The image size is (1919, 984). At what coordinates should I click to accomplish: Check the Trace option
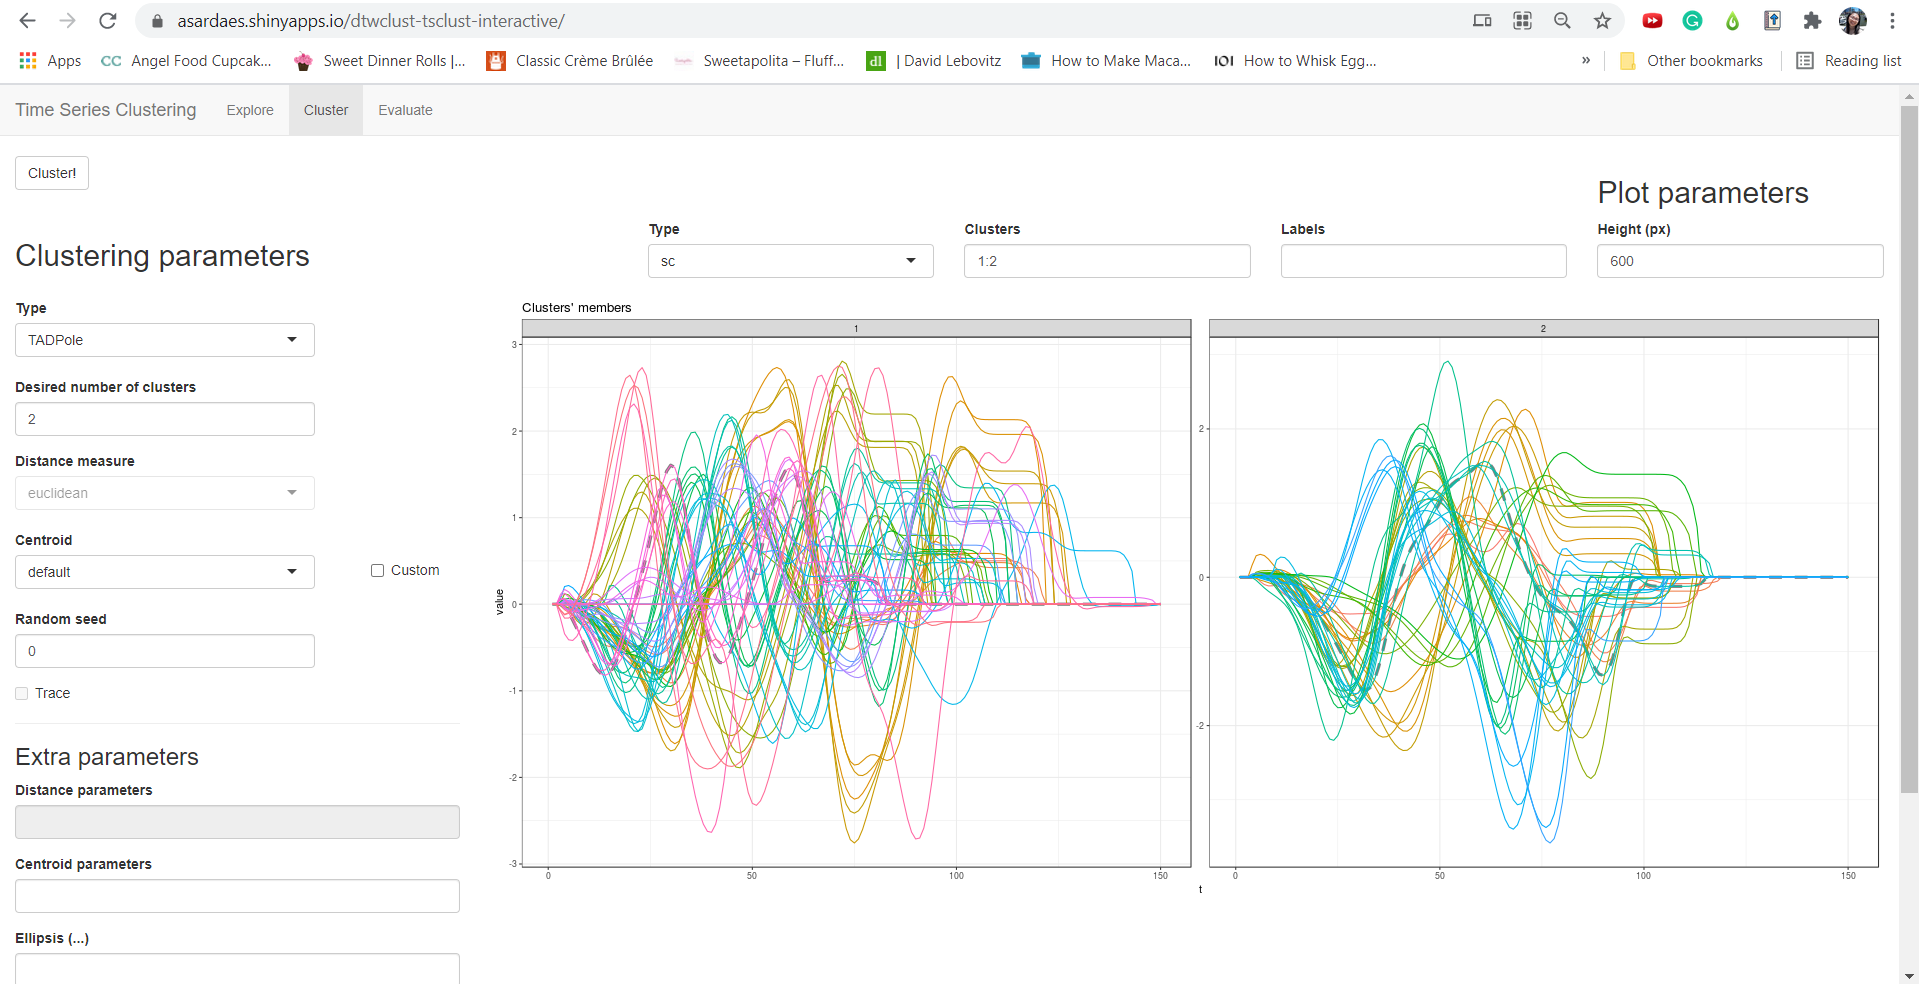[20, 692]
